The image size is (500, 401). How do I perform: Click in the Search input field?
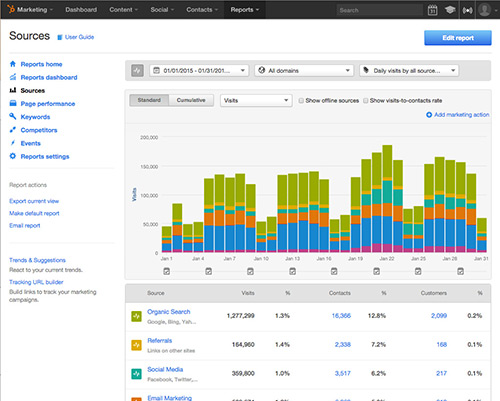pyautogui.click(x=380, y=10)
